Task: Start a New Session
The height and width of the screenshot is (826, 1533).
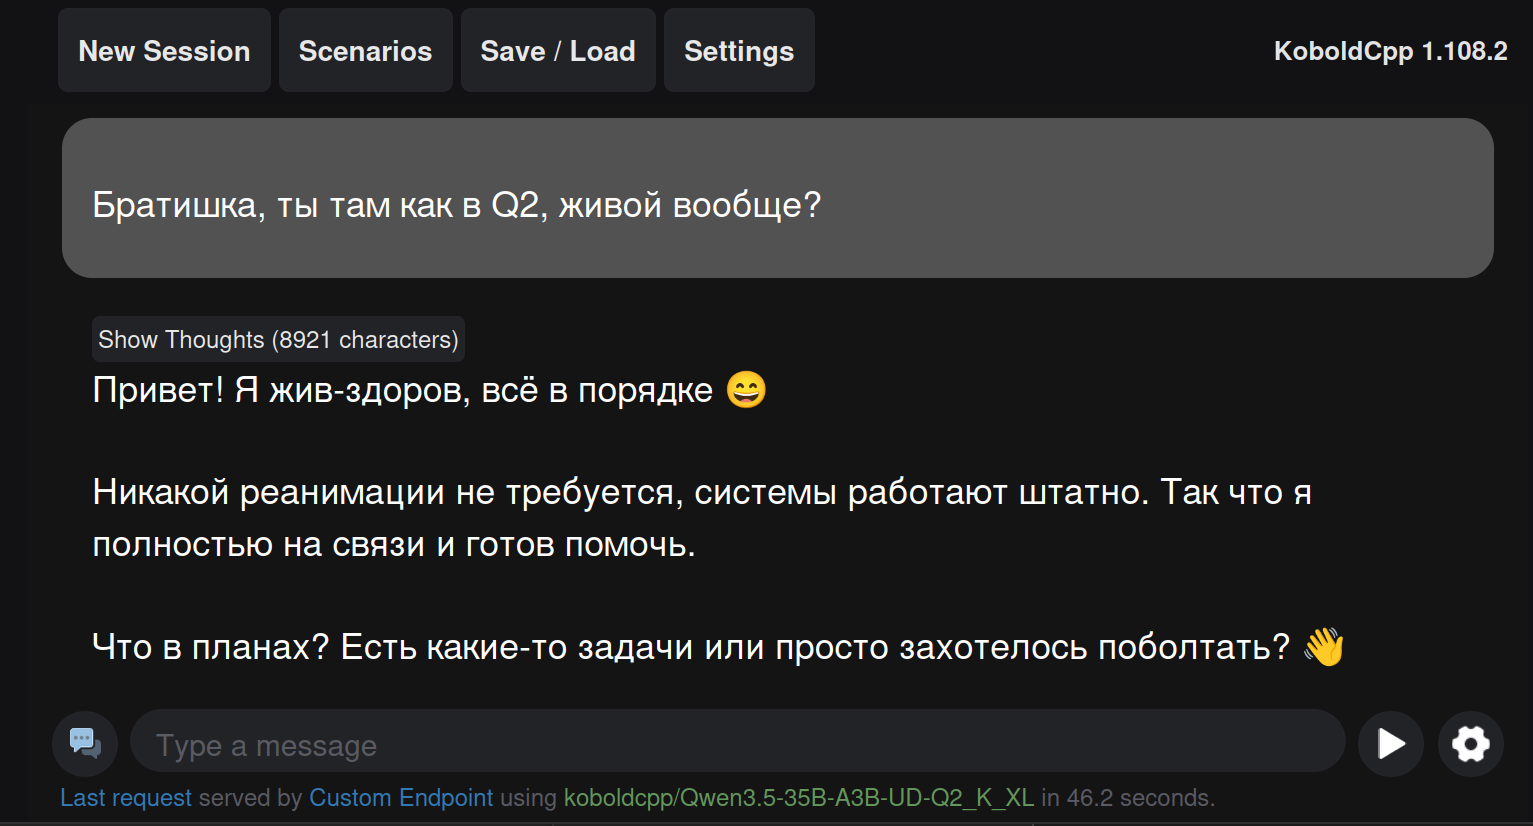Action: [x=164, y=51]
